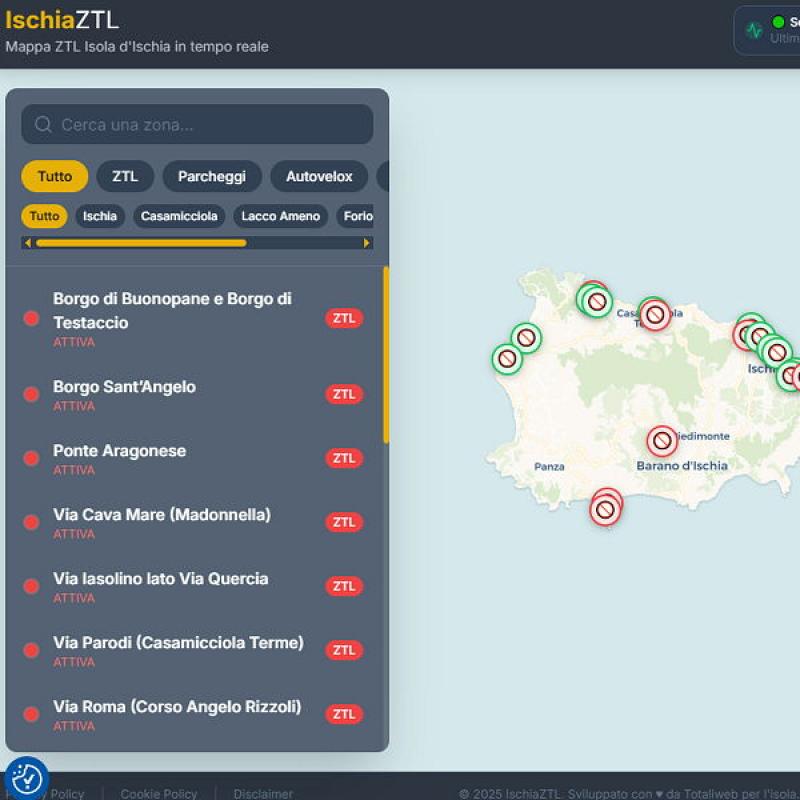Click right arrow of chip scrollbar
Screen dimensions: 800x800
coord(367,243)
